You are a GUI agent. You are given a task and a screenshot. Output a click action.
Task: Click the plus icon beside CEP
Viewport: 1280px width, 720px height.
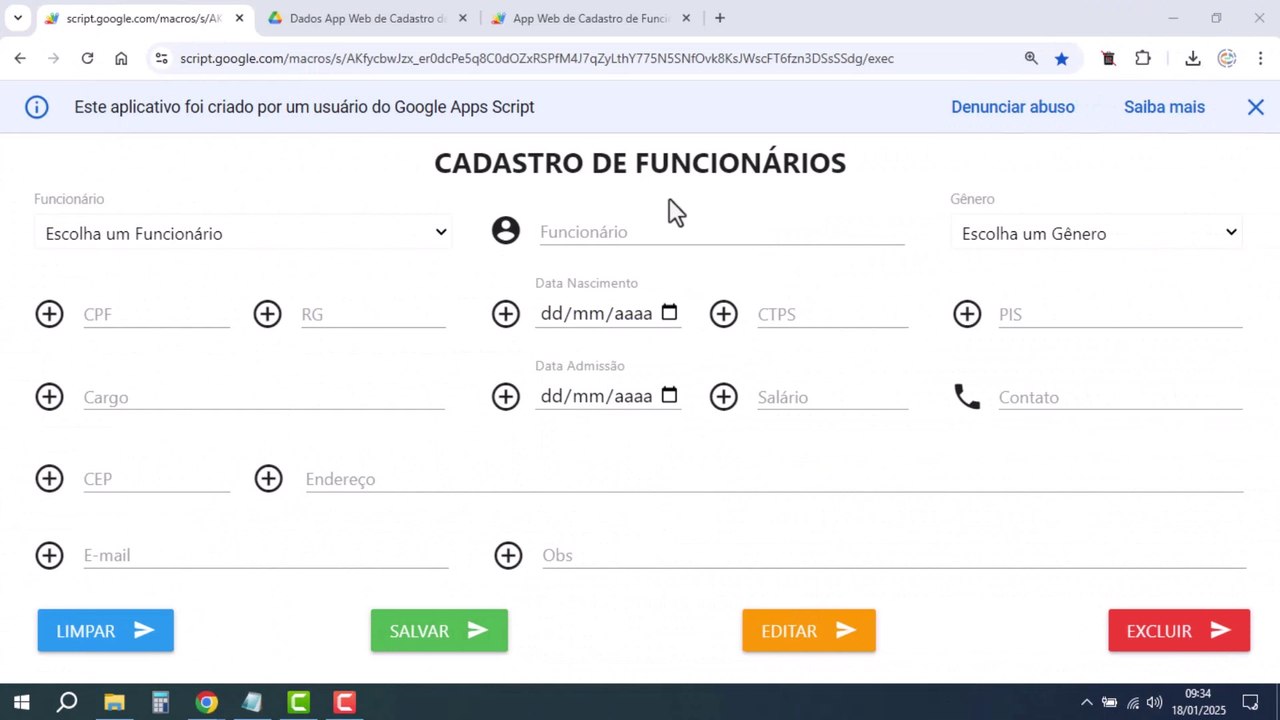(49, 479)
